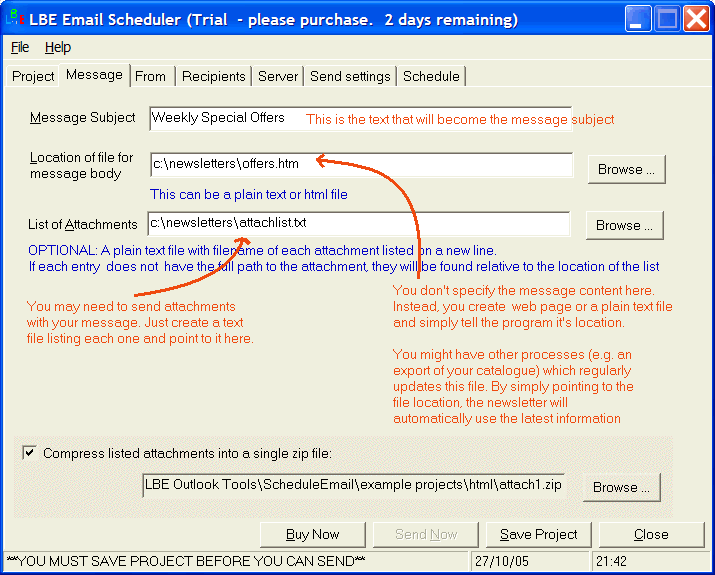
Task: Click the Message Subject label
Action: [83, 118]
